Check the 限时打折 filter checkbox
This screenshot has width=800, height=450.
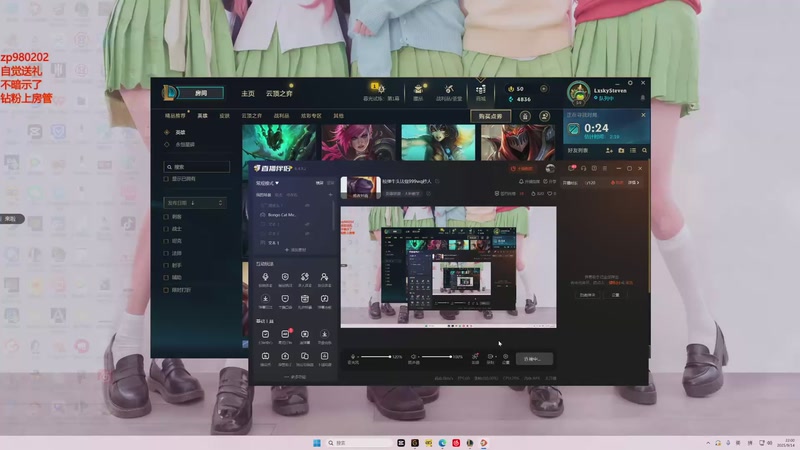click(166, 290)
